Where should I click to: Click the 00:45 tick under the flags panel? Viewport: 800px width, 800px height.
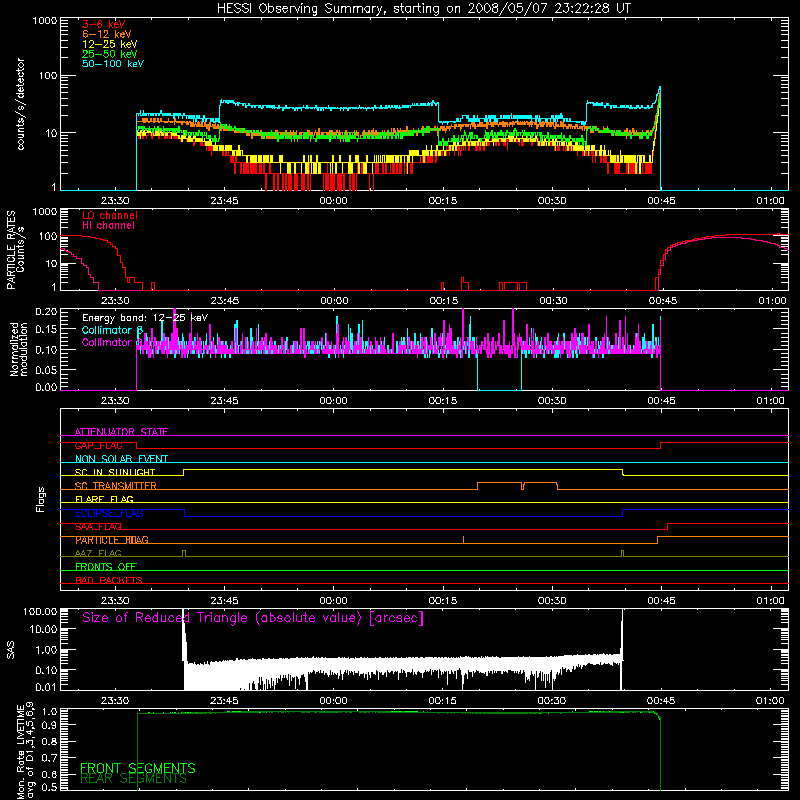[x=662, y=601]
